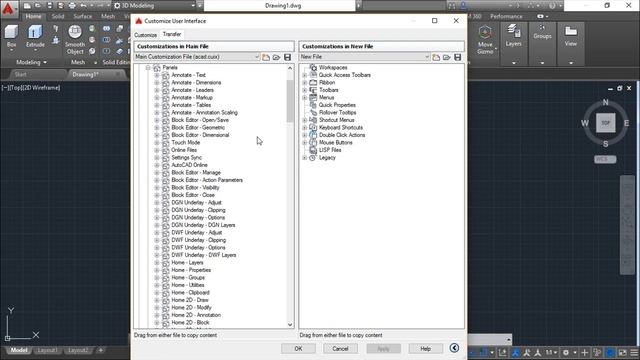640x360 pixels.
Task: Expand the Annotate - Text panel node
Action: point(156,75)
